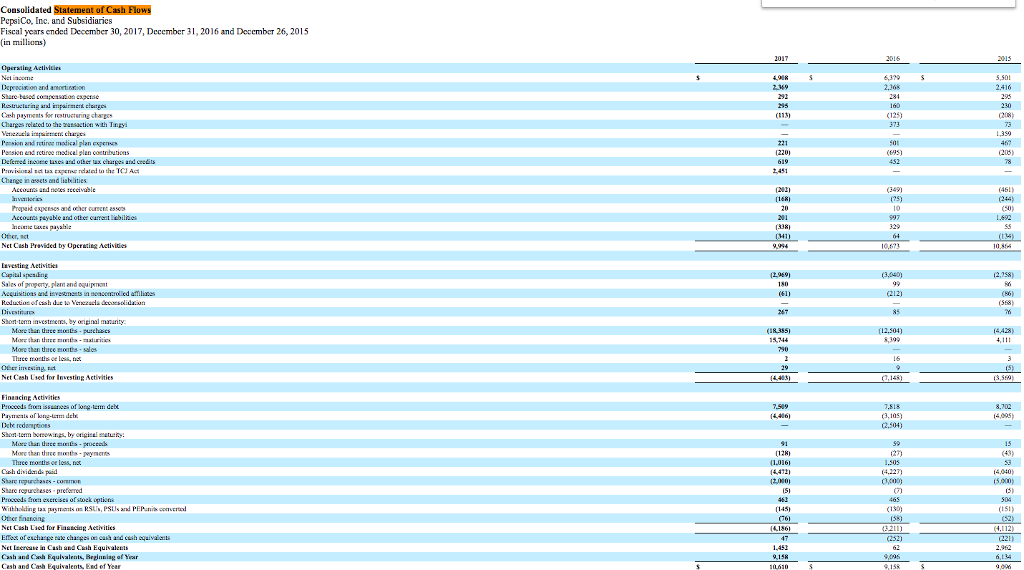Image resolution: width=1024 pixels, height=570 pixels.
Task: Click 'Pension and retiree medical plan expenses' label
Action: tap(59, 143)
